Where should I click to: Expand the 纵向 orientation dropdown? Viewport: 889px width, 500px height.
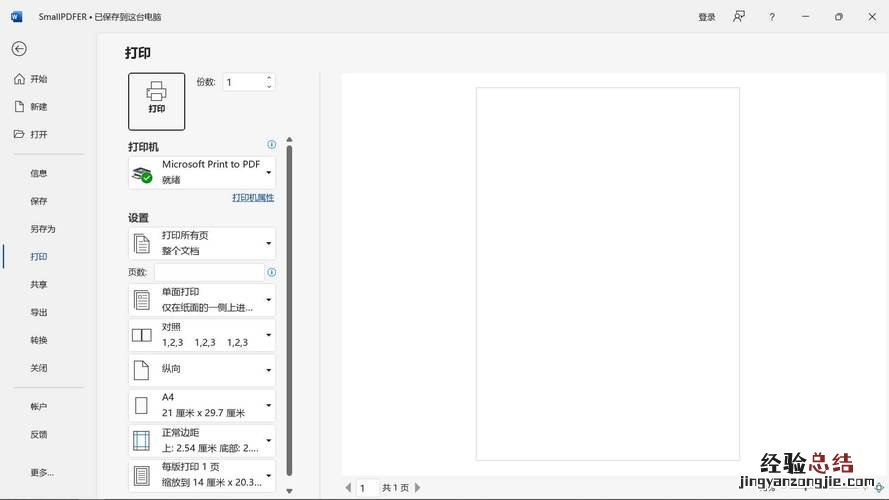point(202,370)
